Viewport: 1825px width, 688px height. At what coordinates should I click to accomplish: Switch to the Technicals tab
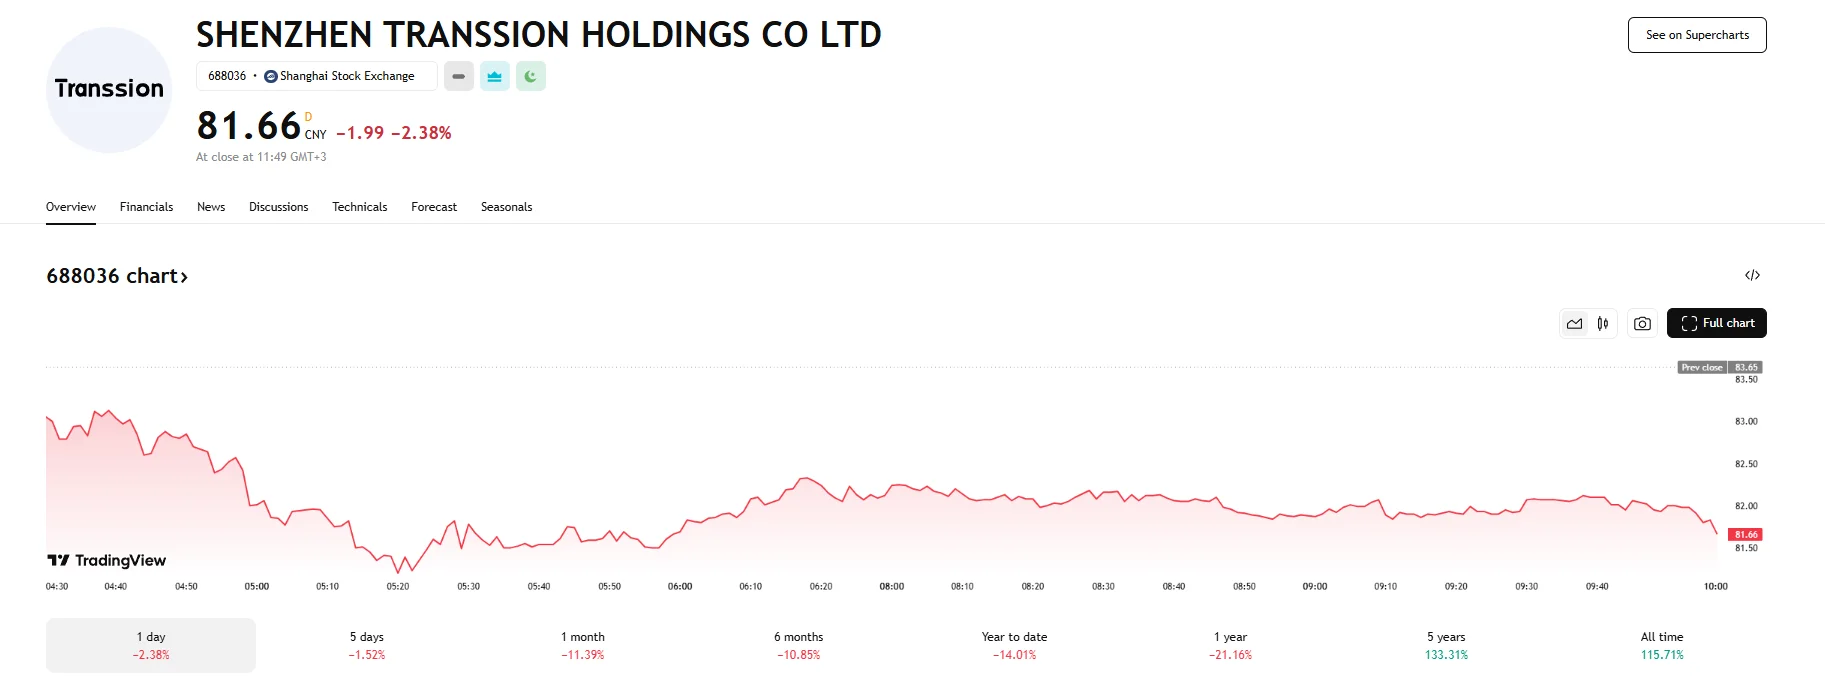click(359, 207)
